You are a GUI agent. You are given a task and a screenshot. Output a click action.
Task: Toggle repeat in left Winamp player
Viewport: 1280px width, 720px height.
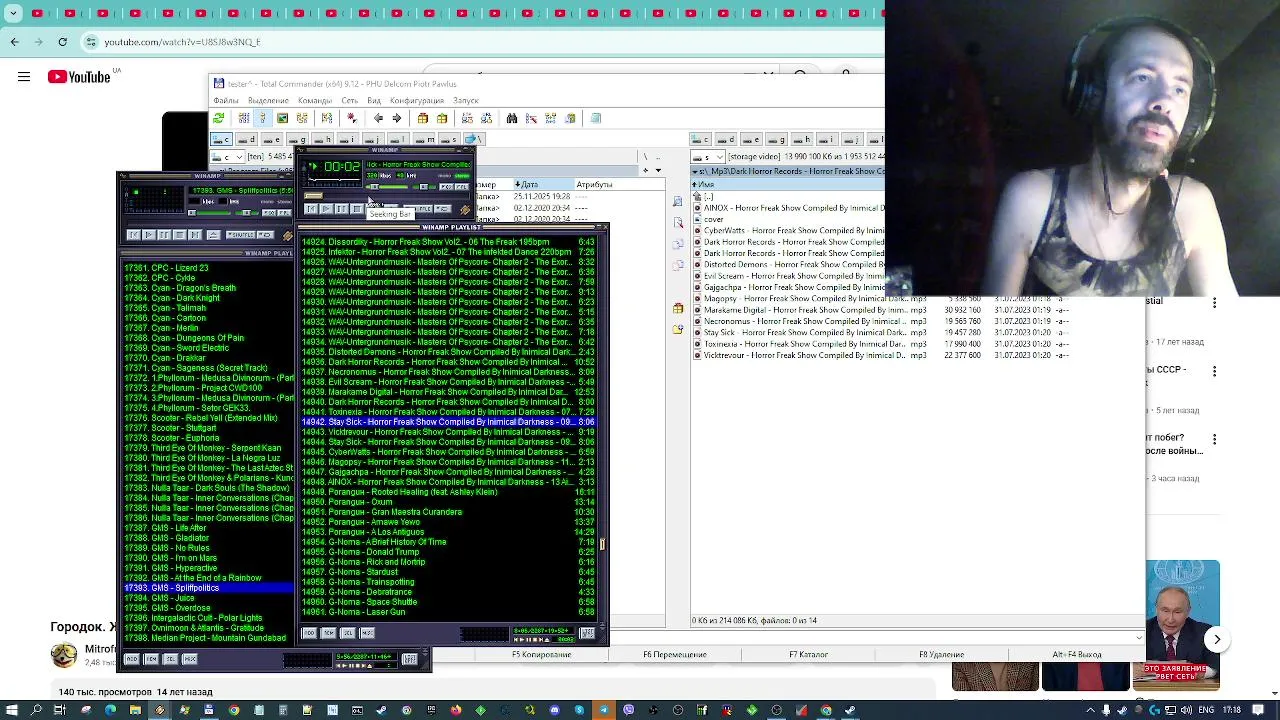(265, 235)
